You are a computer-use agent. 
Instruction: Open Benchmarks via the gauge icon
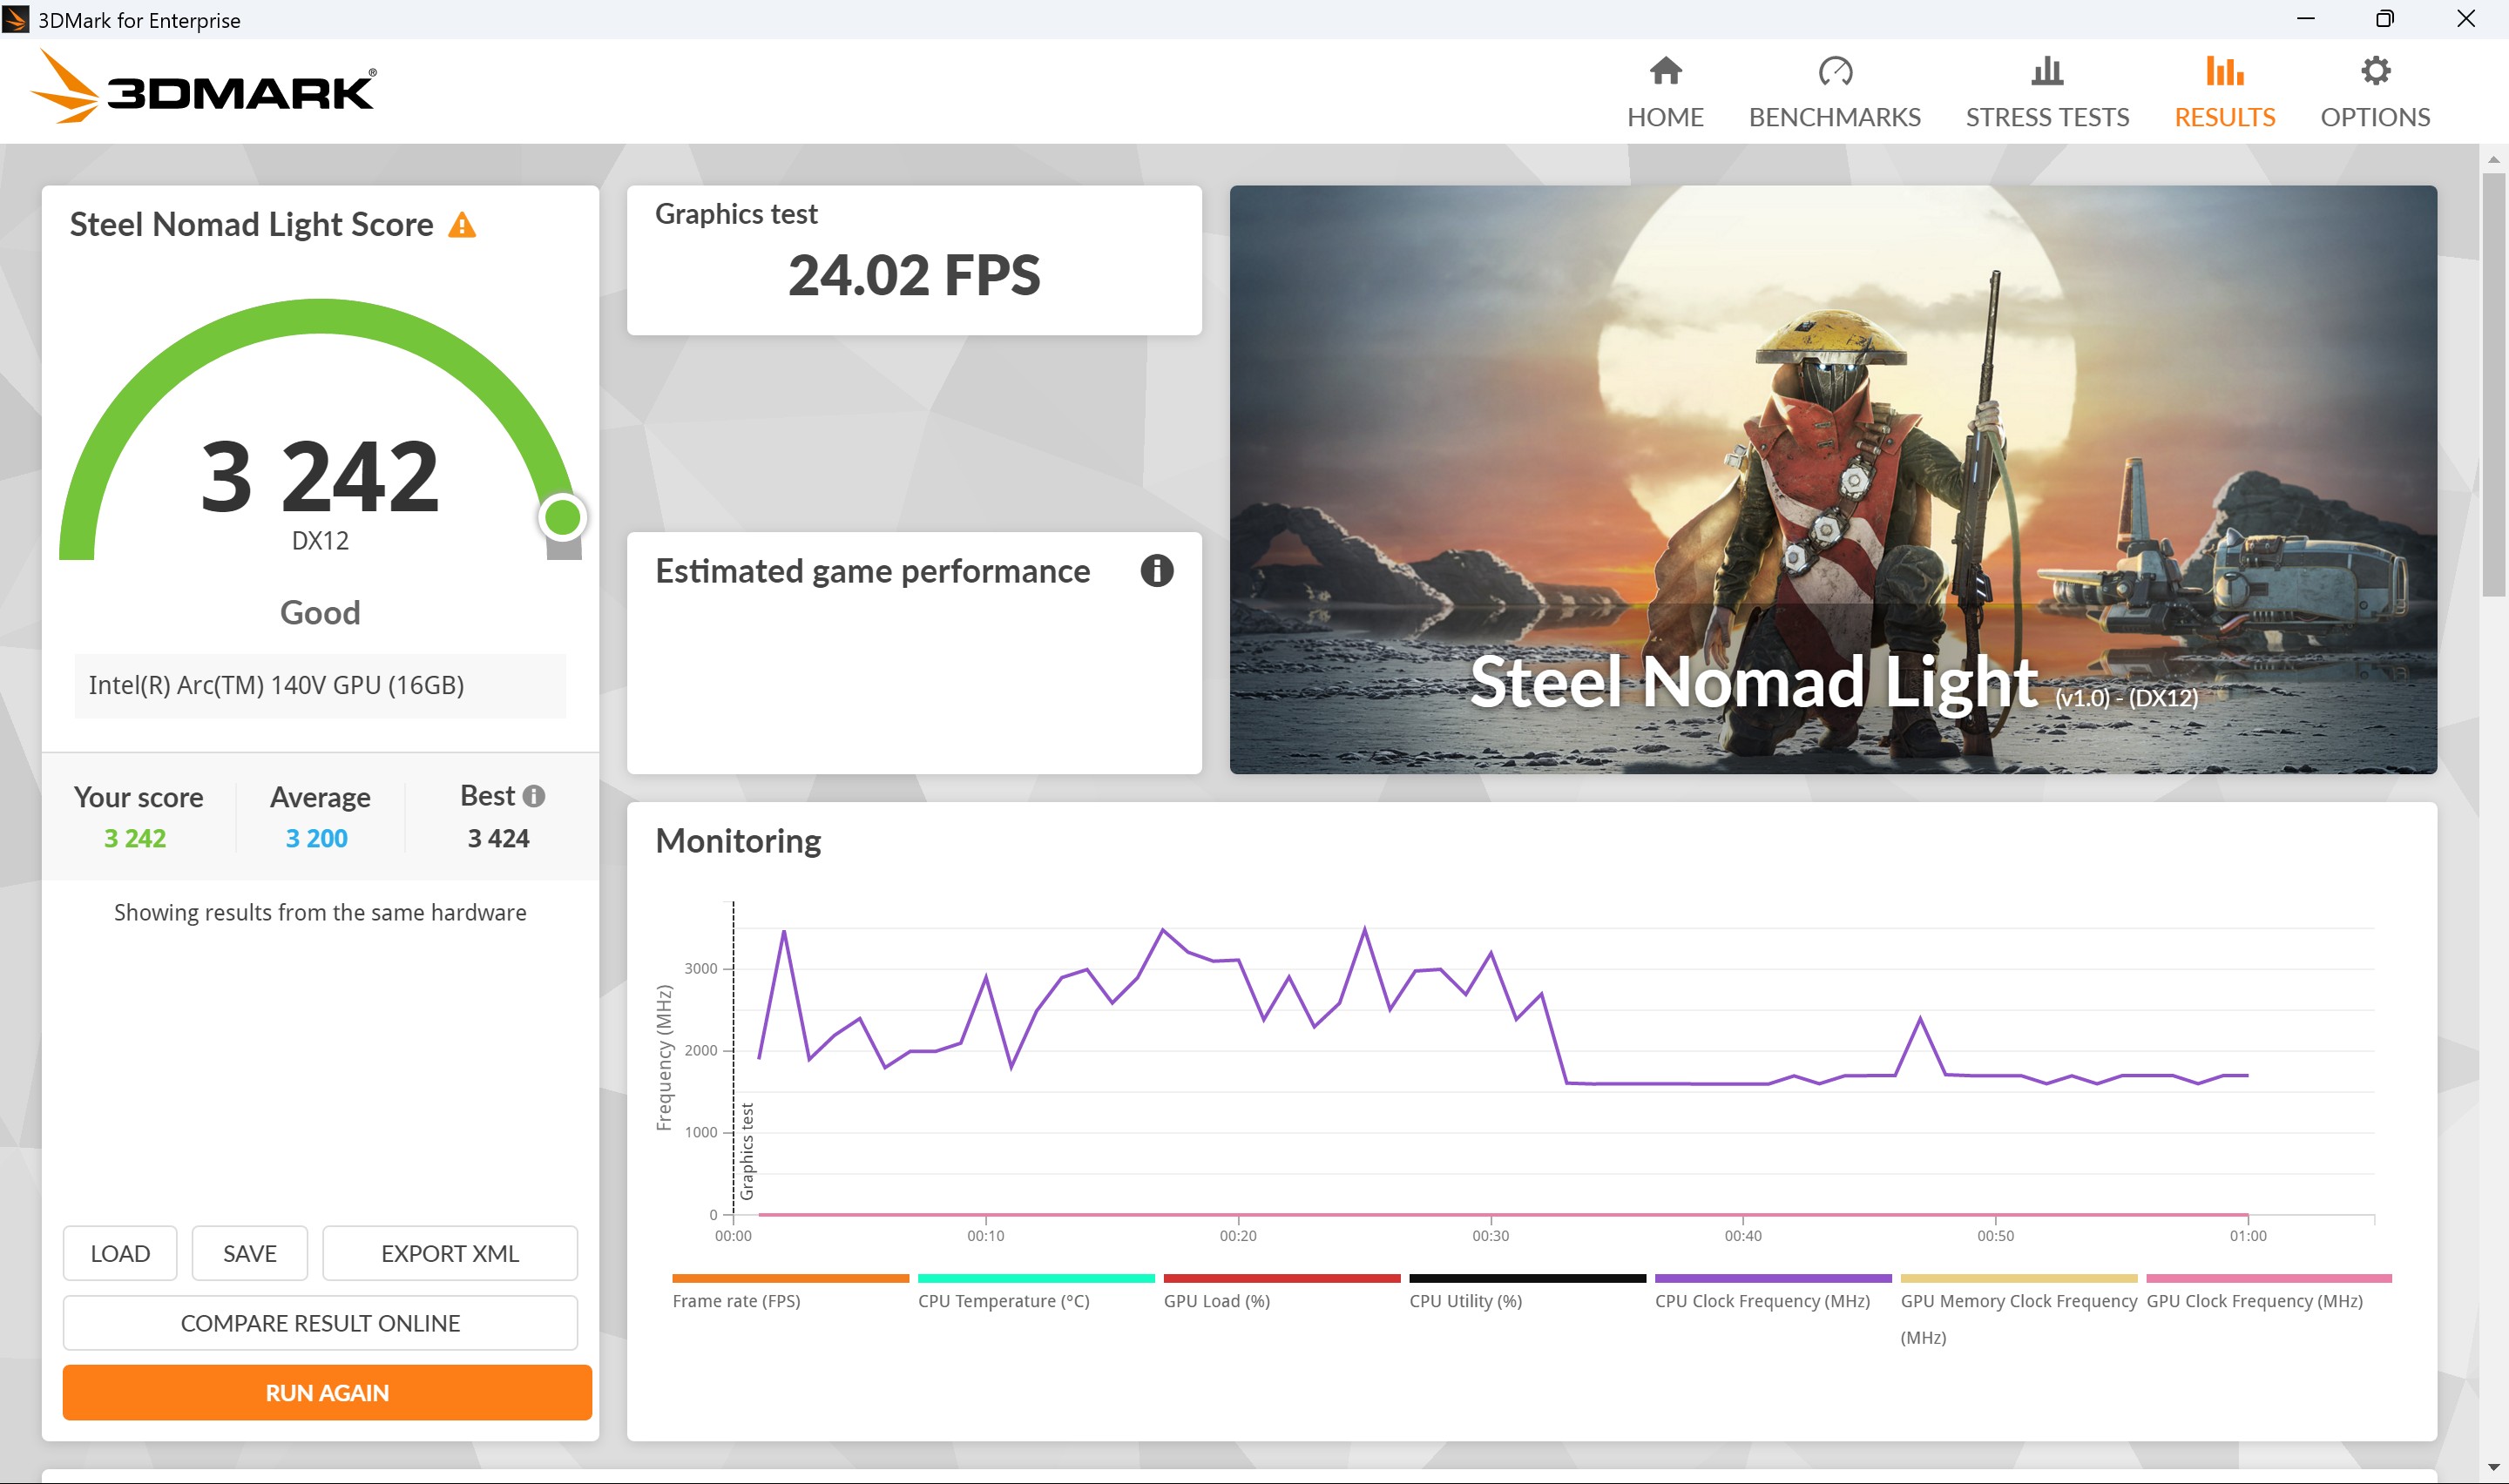[1834, 71]
